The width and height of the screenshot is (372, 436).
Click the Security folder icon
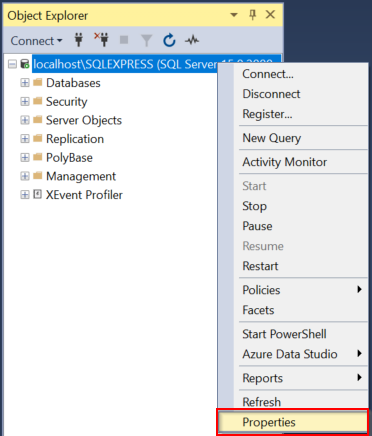pyautogui.click(x=38, y=101)
